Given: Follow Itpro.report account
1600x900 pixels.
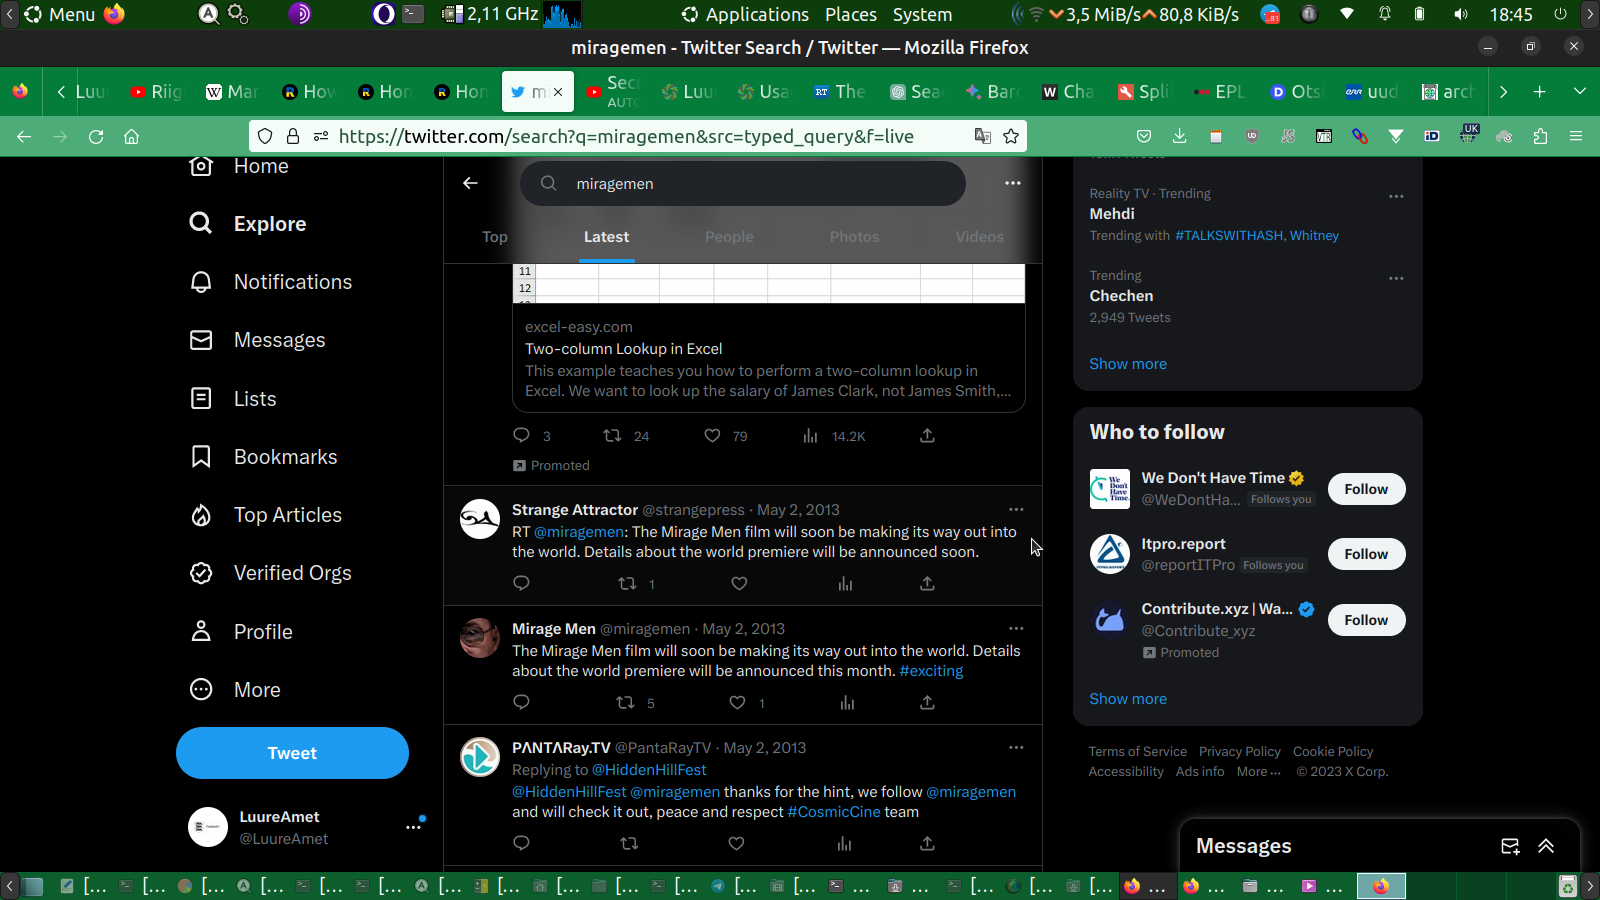Looking at the screenshot, I should [x=1366, y=554].
